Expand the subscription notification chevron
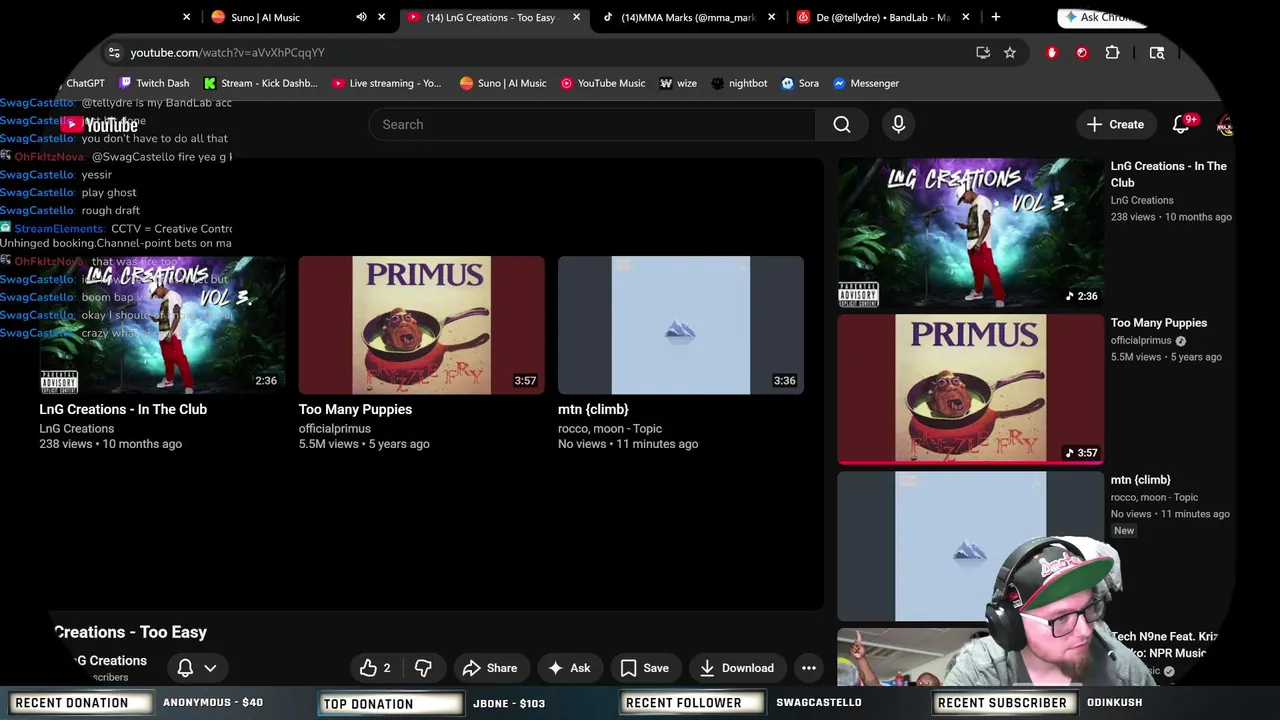This screenshot has height=720, width=1280. pos(210,668)
